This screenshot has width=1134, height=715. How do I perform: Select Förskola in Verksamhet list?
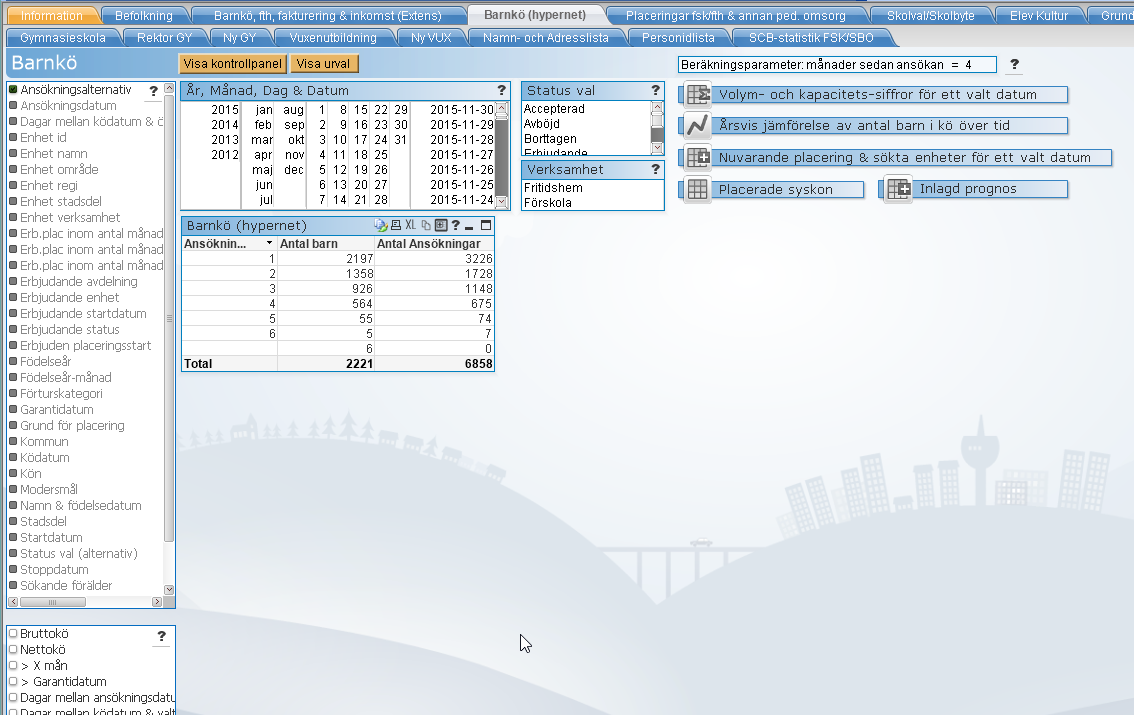pyautogui.click(x=547, y=202)
